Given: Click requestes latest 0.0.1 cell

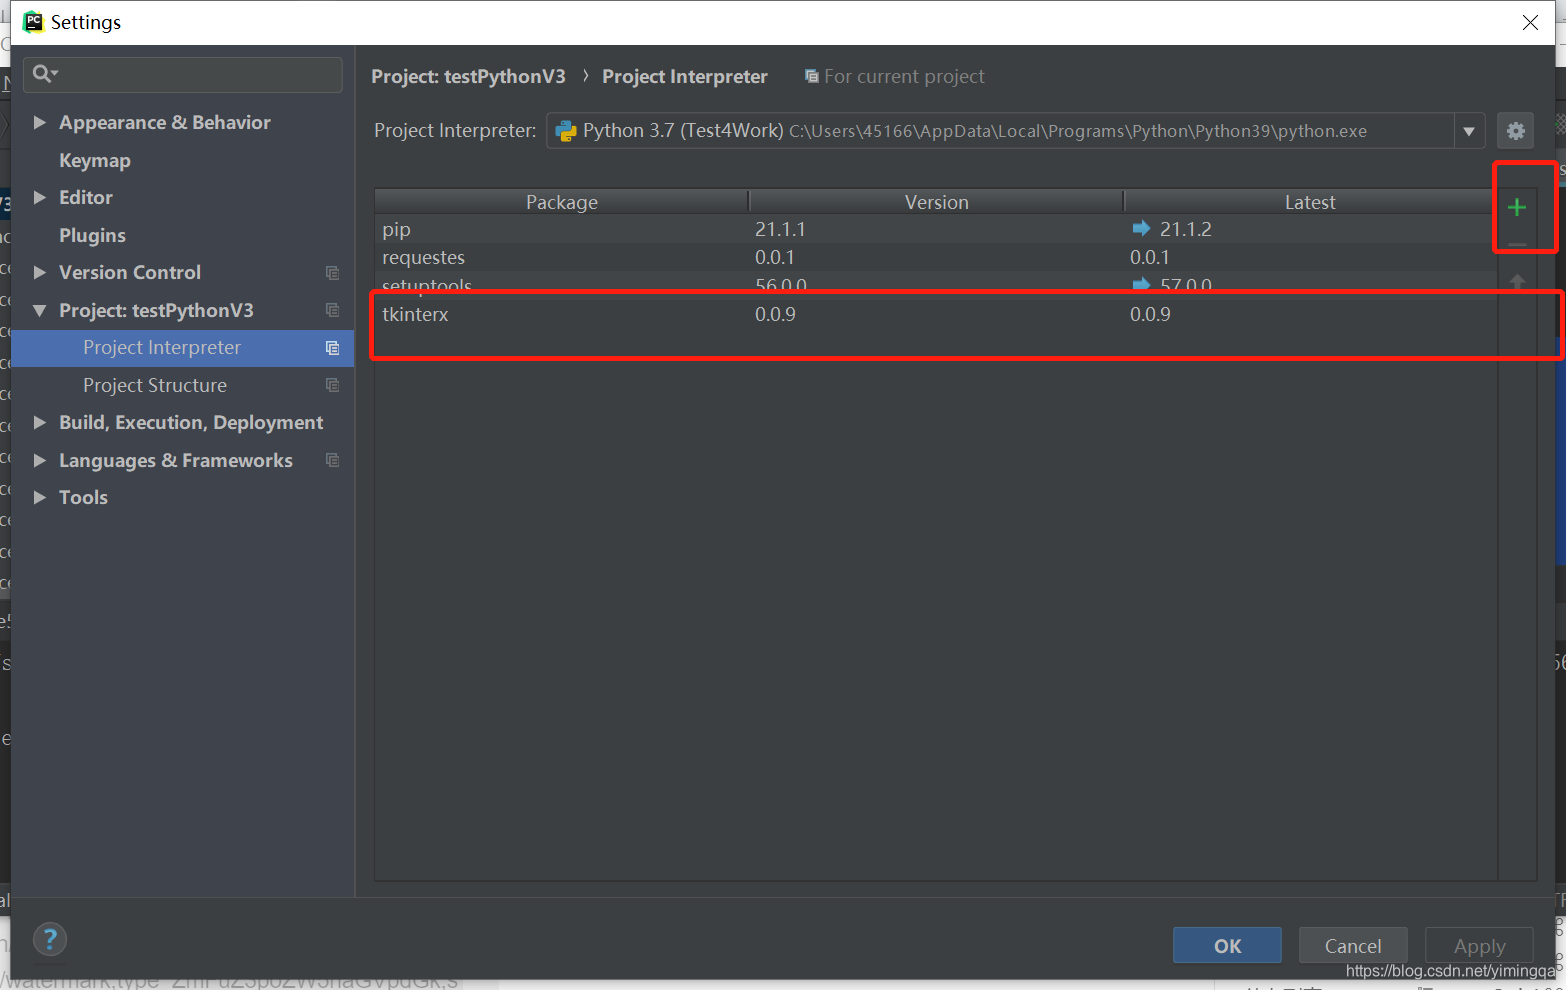Looking at the screenshot, I should pos(1150,257).
